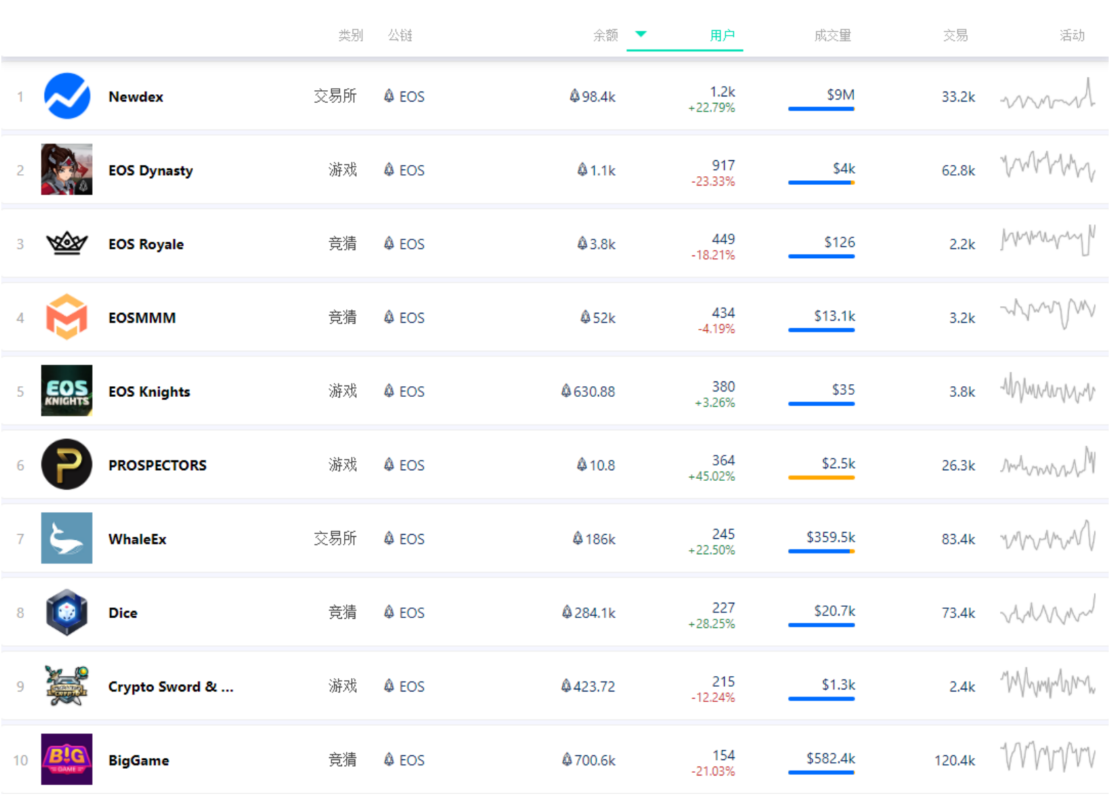Click the 120.4k transactions value
This screenshot has width=1114, height=797.
pyautogui.click(x=955, y=760)
